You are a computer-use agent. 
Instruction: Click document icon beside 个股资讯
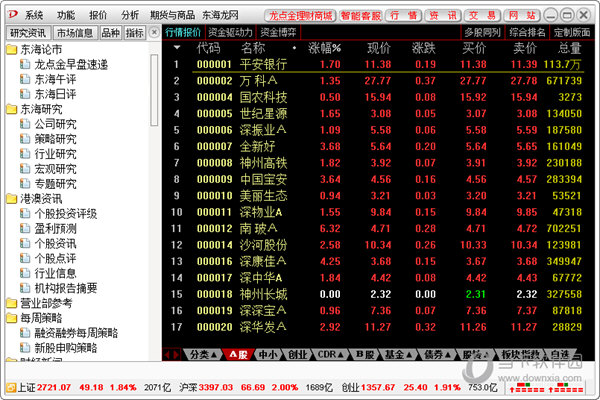25,243
